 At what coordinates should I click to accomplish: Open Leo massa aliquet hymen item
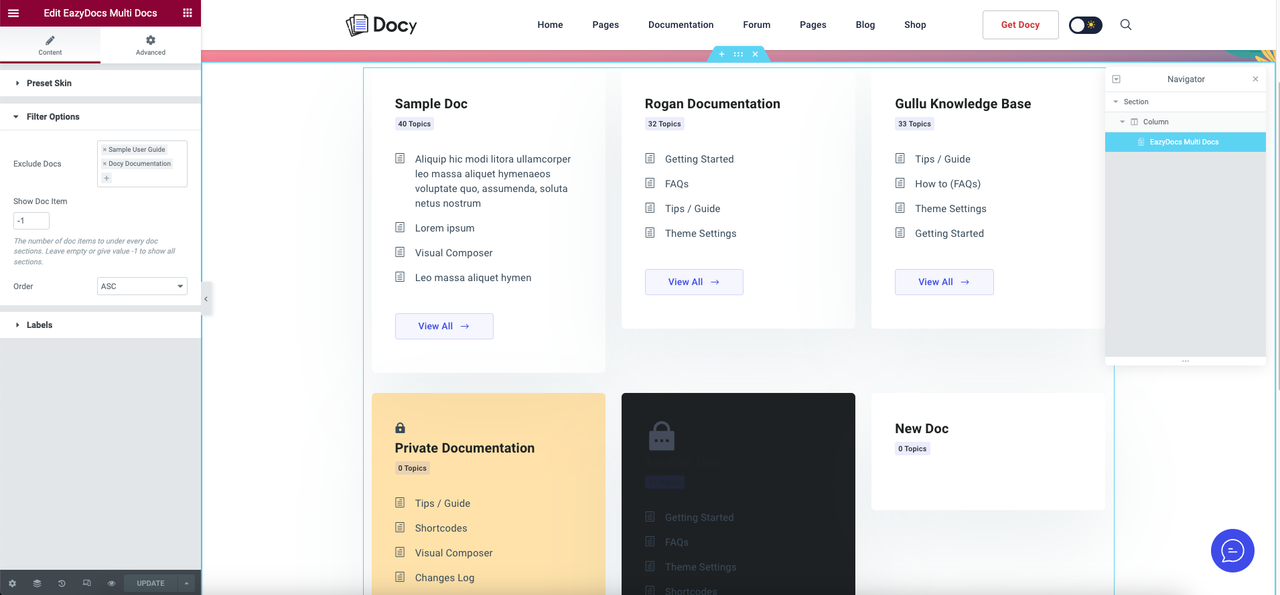tap(473, 278)
